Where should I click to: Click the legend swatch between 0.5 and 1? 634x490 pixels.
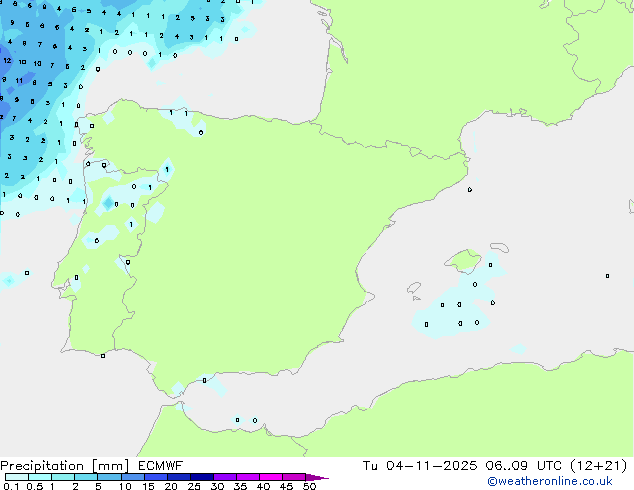coord(40,477)
